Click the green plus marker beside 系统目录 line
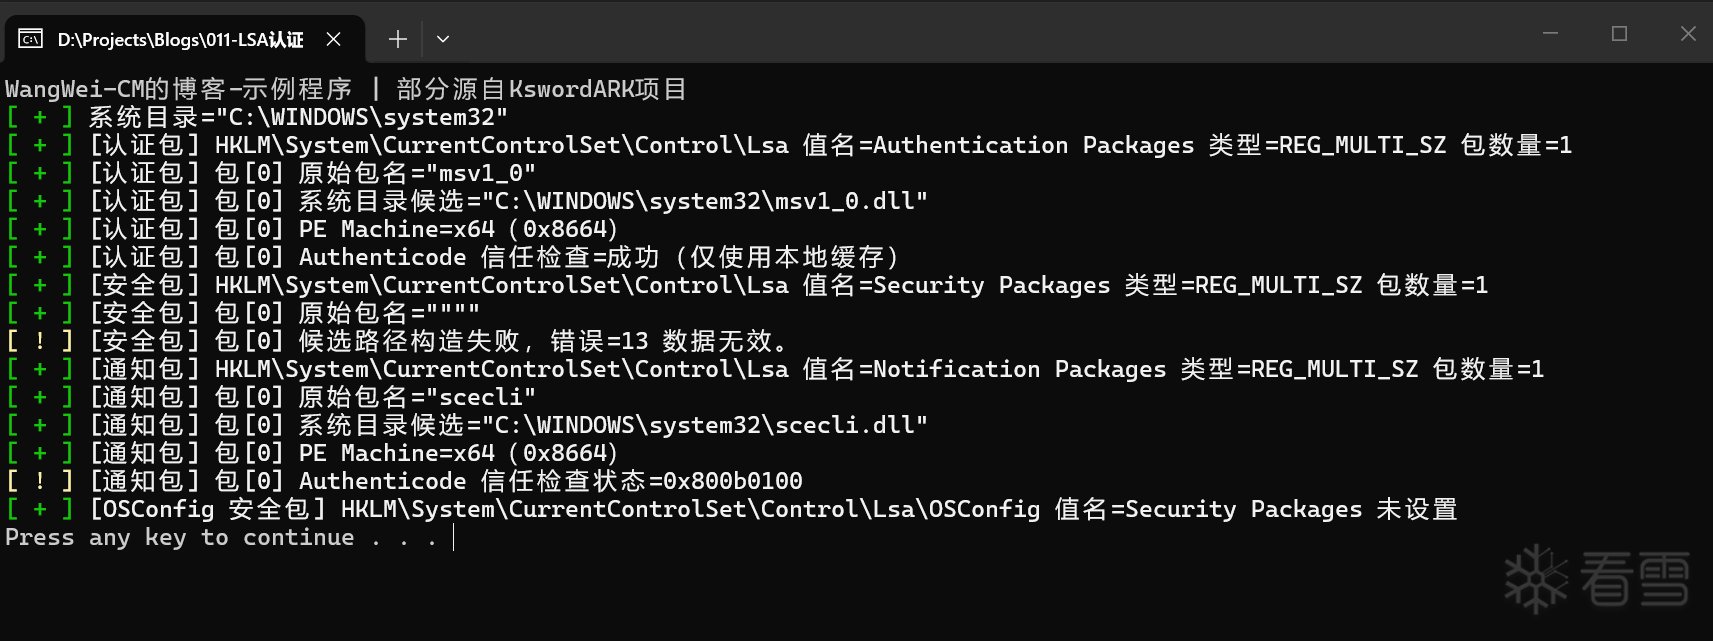1713x641 pixels. 40,117
